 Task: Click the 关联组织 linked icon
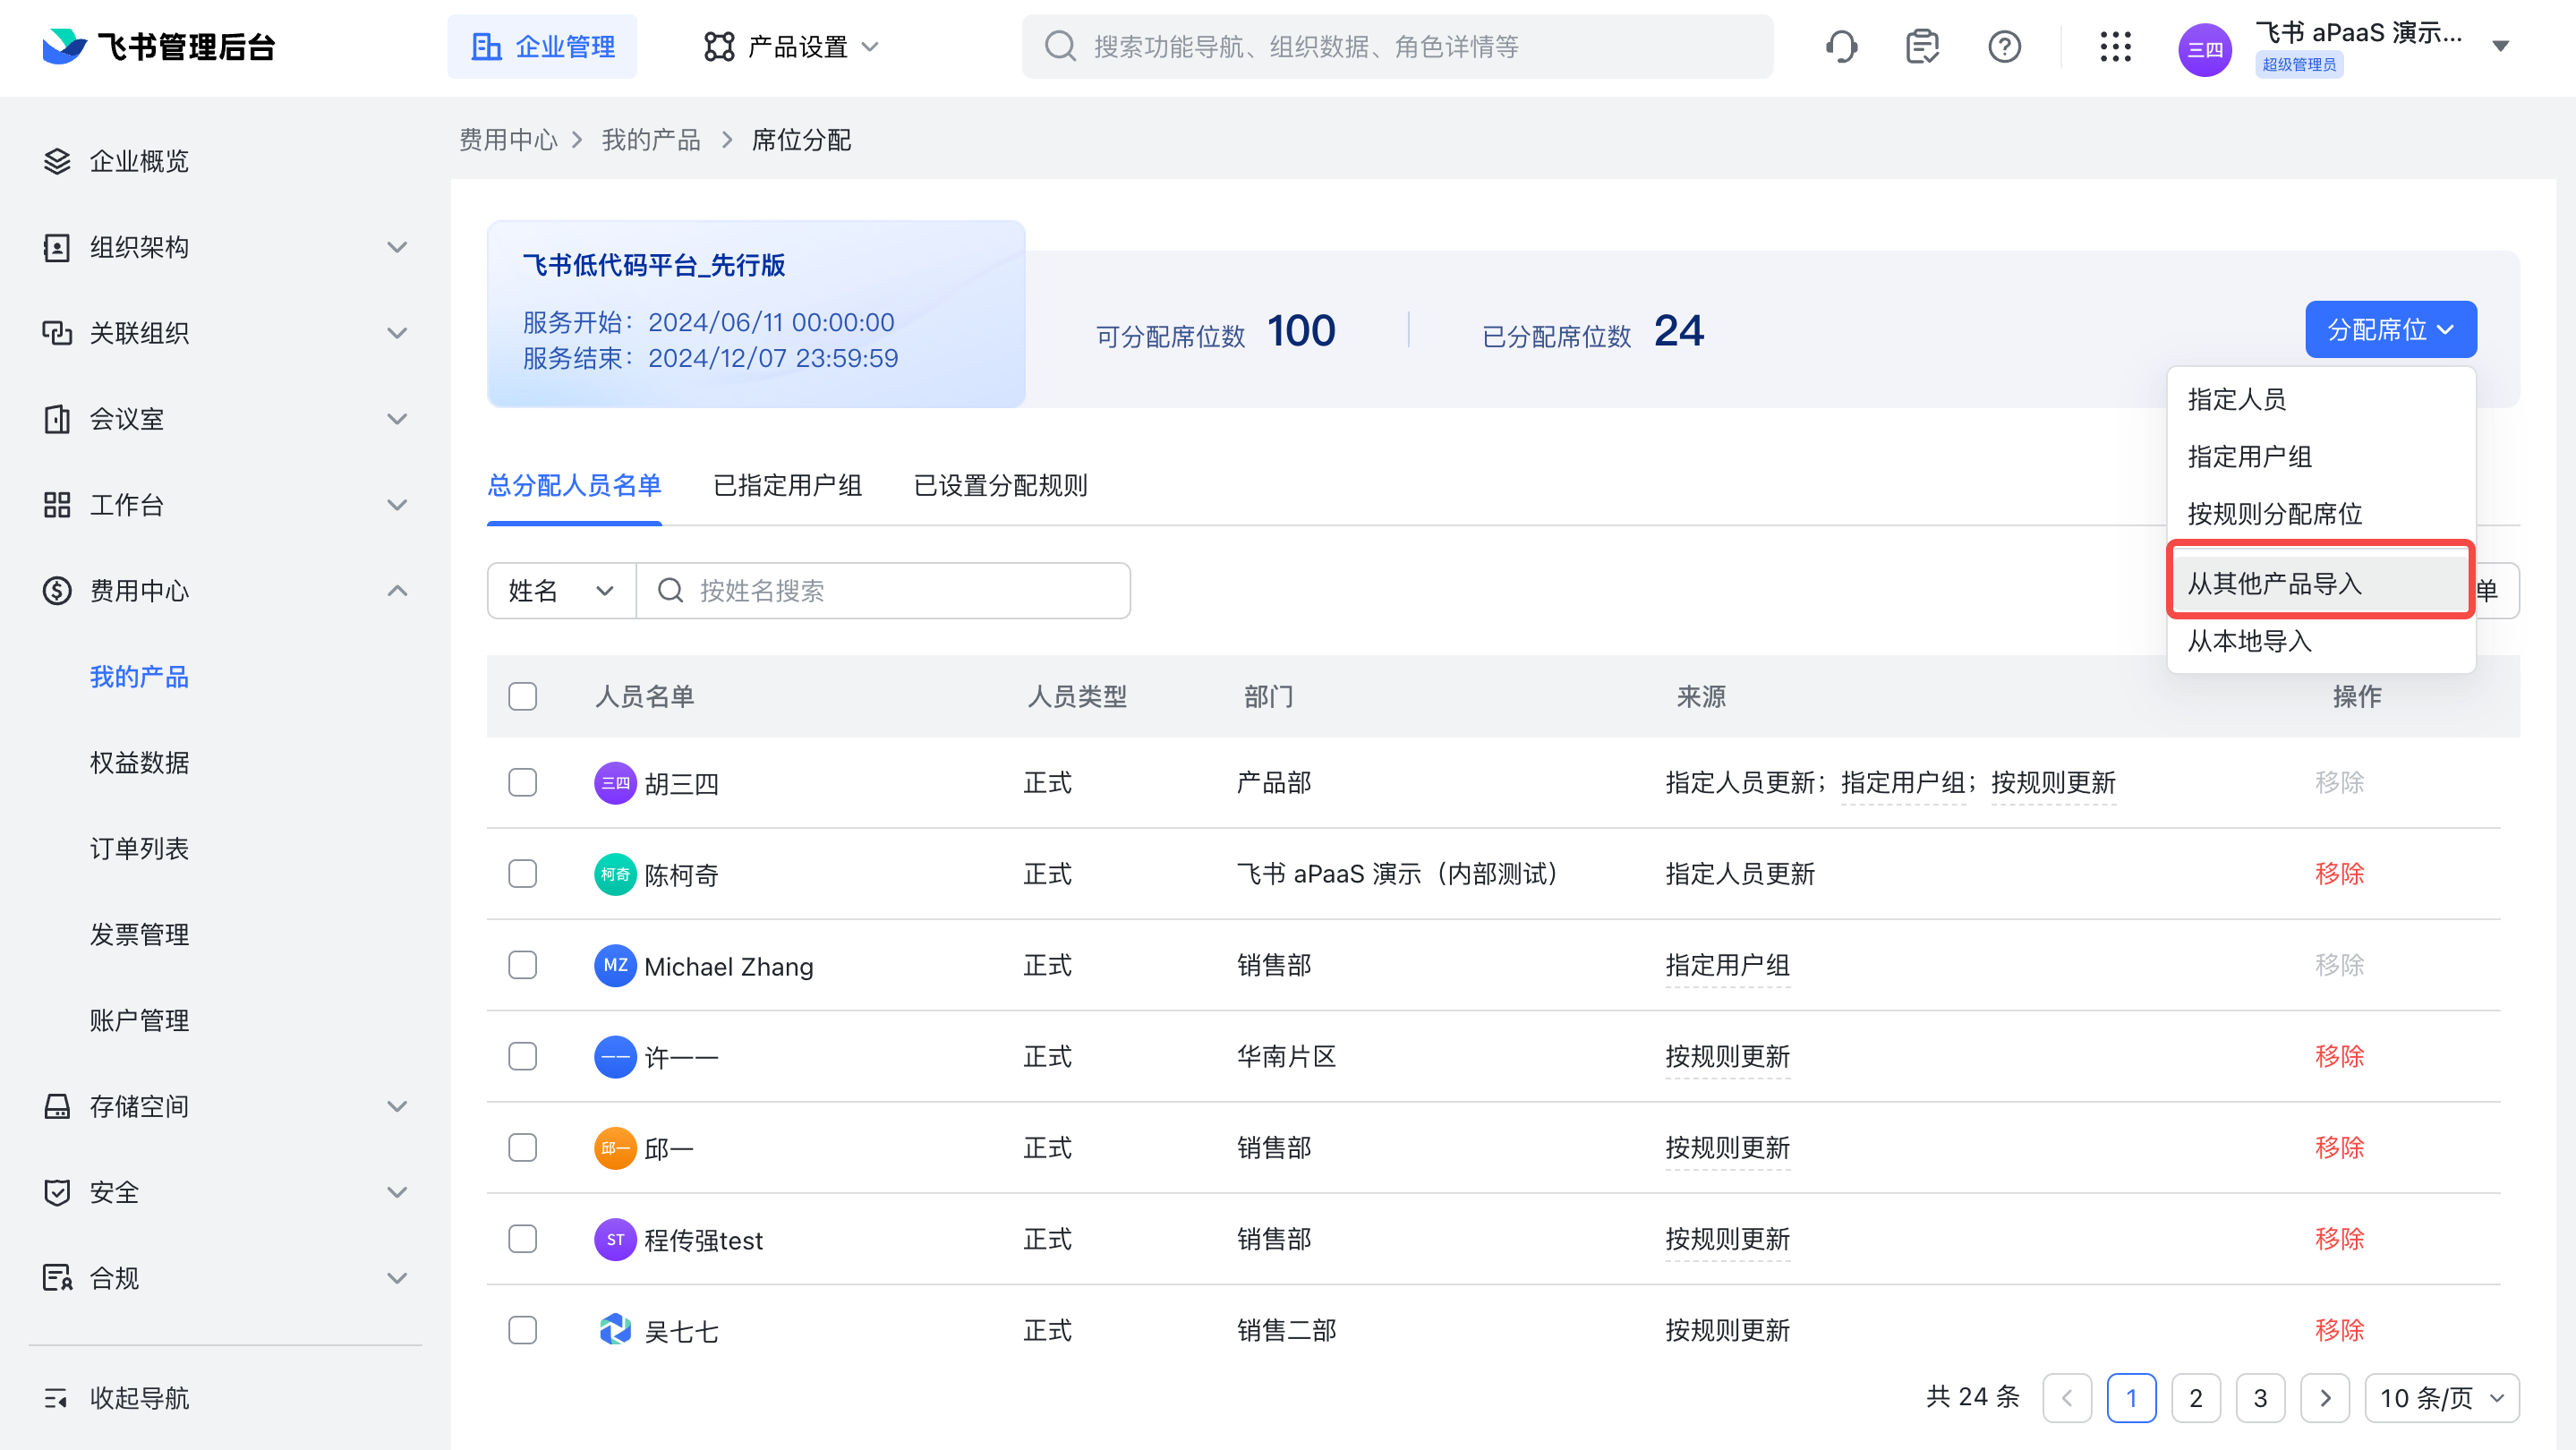57,333
